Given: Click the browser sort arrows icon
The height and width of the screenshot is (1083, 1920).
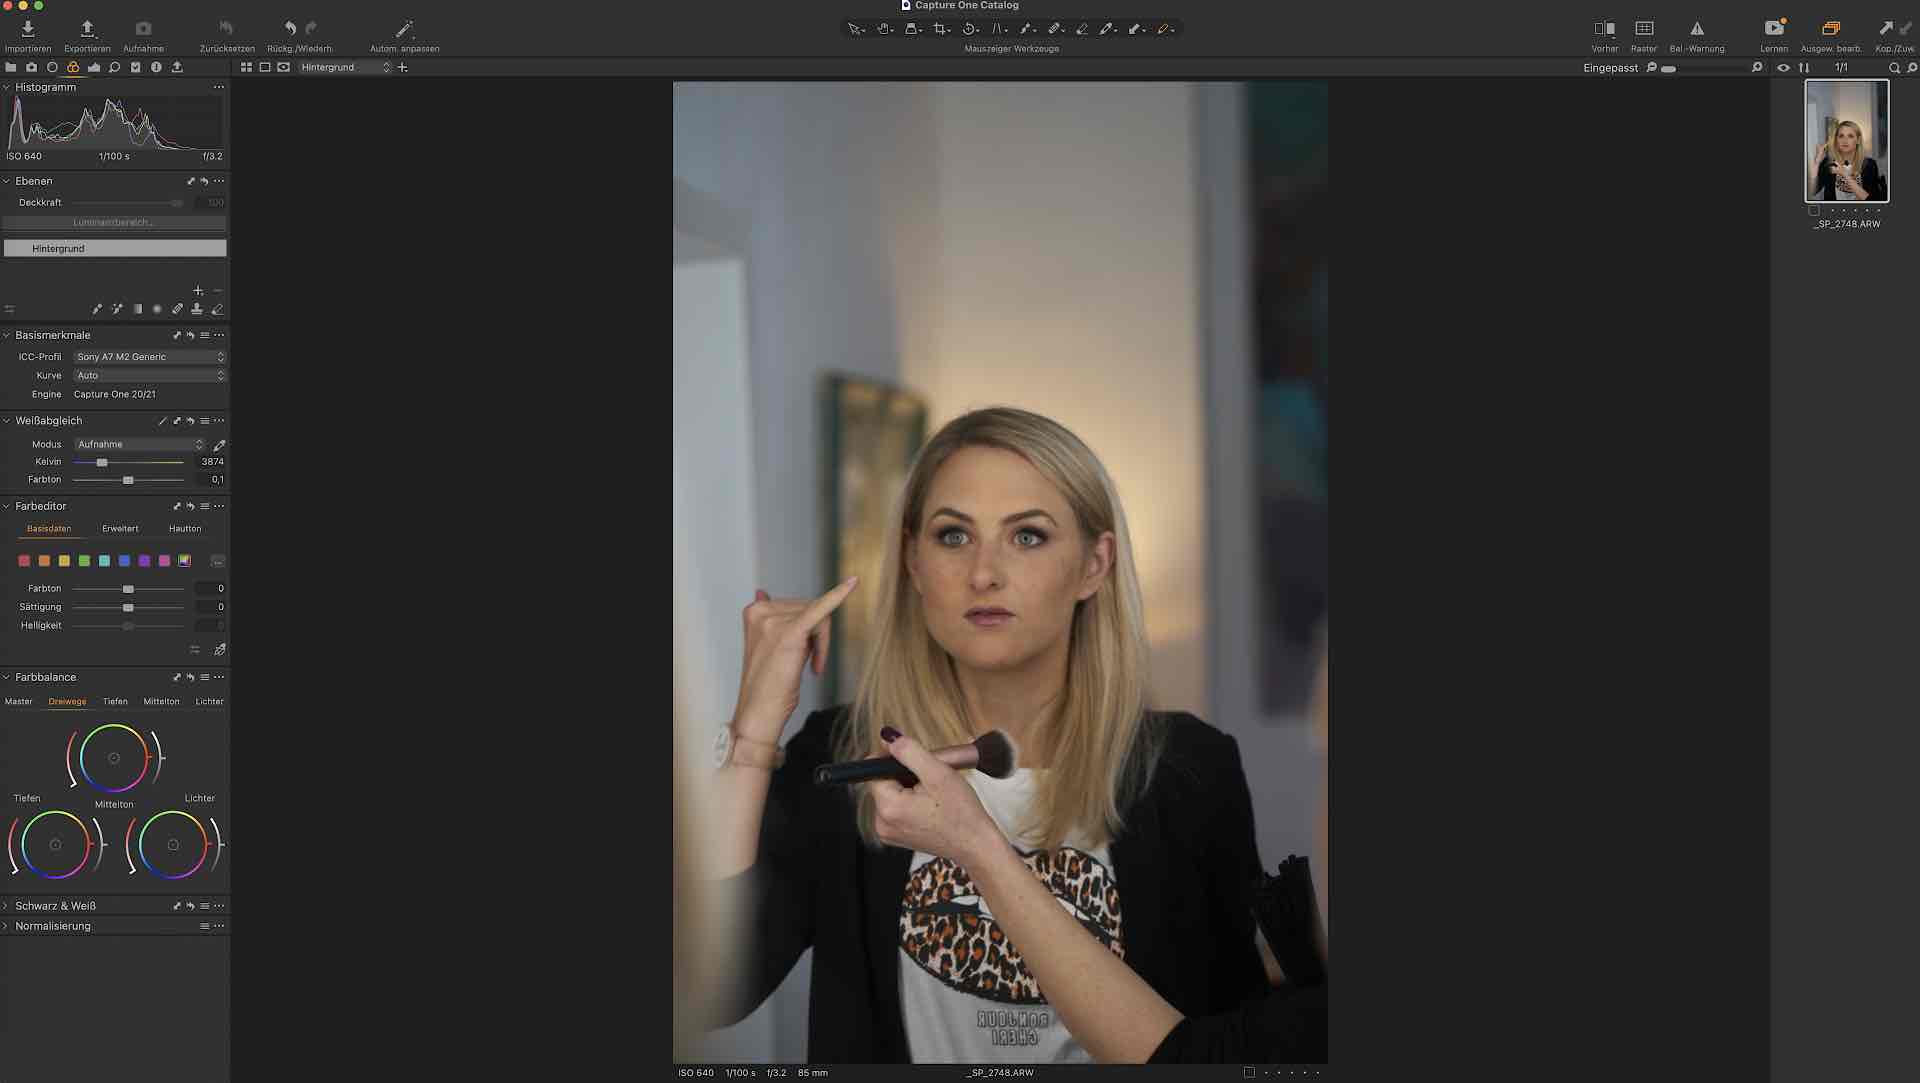Looking at the screenshot, I should 1804,67.
